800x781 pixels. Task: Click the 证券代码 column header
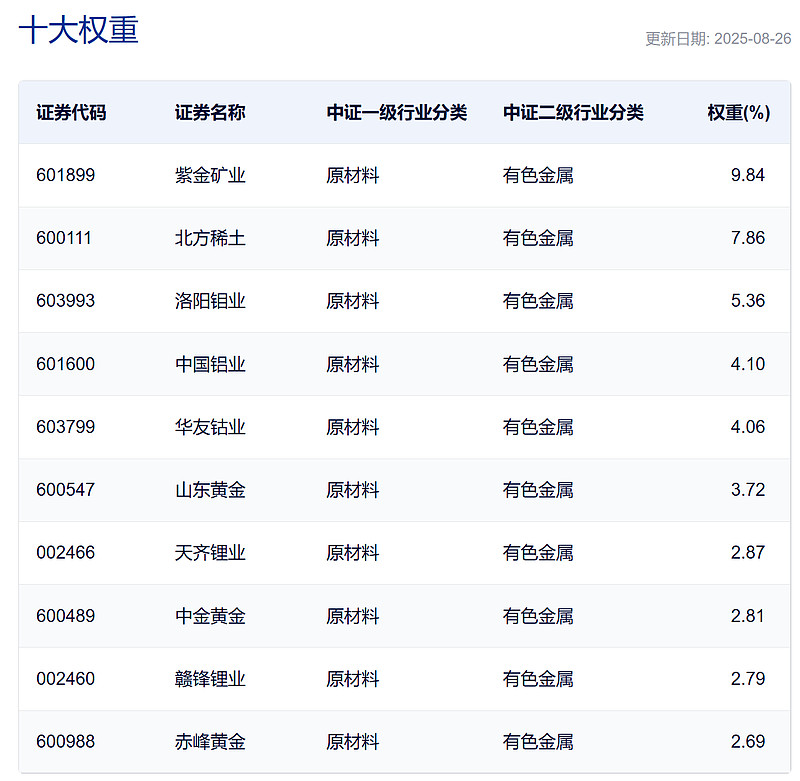pos(71,113)
